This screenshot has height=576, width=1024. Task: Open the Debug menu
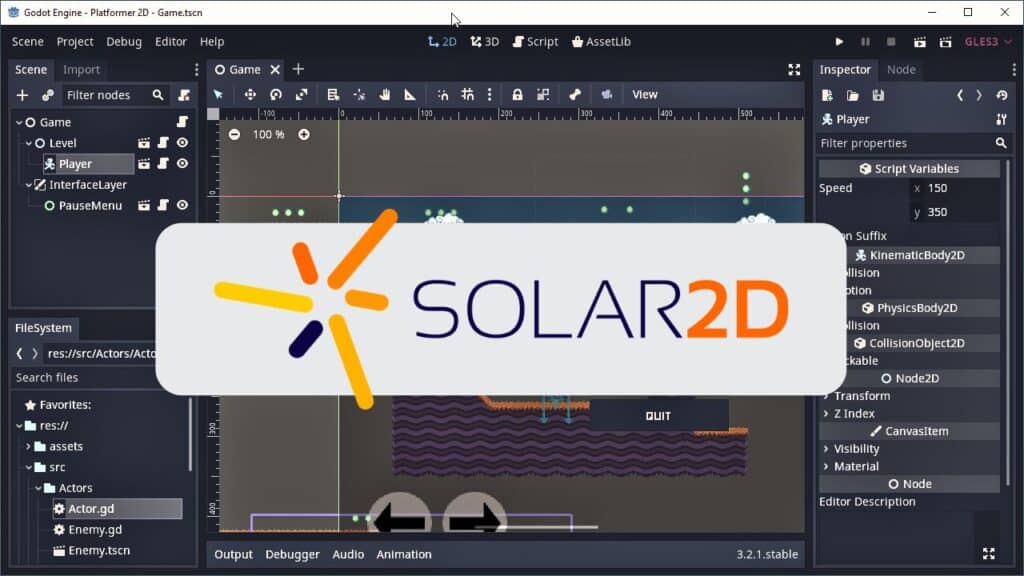[124, 42]
